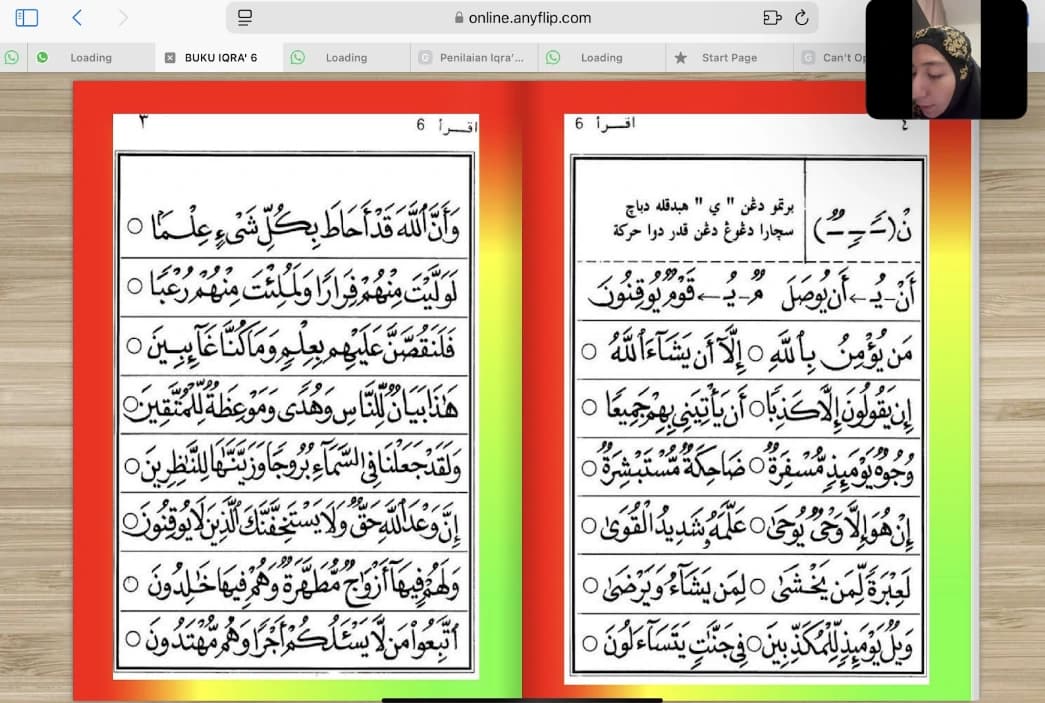Screen dimensions: 1045x703
Task: Reload the page with the refresh icon
Action: pos(802,18)
